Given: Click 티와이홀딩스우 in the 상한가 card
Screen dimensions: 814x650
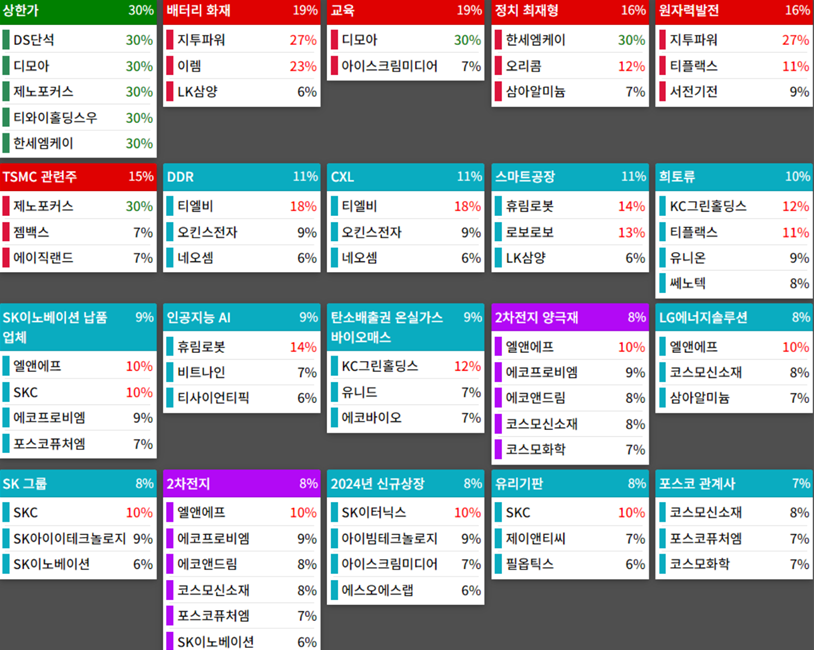Looking at the screenshot, I should tap(78, 118).
